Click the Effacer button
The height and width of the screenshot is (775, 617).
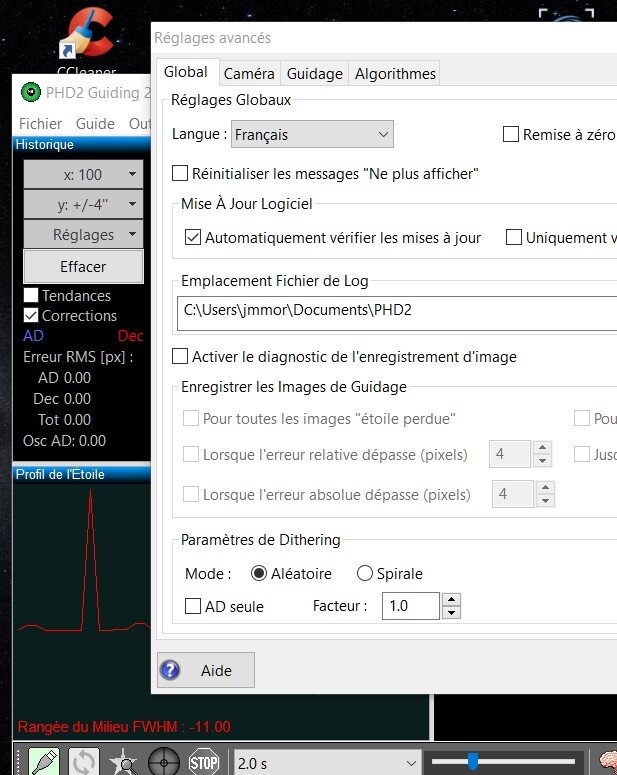[84, 266]
